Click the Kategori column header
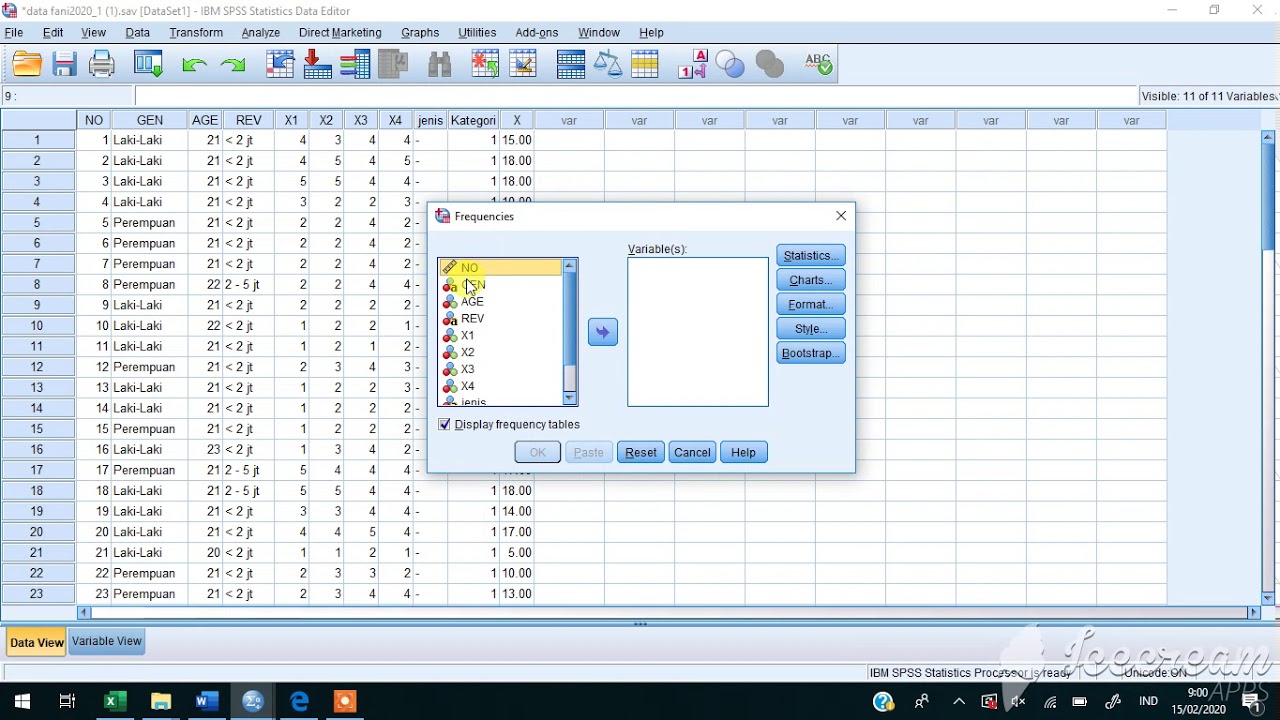Image resolution: width=1280 pixels, height=720 pixels. click(473, 120)
